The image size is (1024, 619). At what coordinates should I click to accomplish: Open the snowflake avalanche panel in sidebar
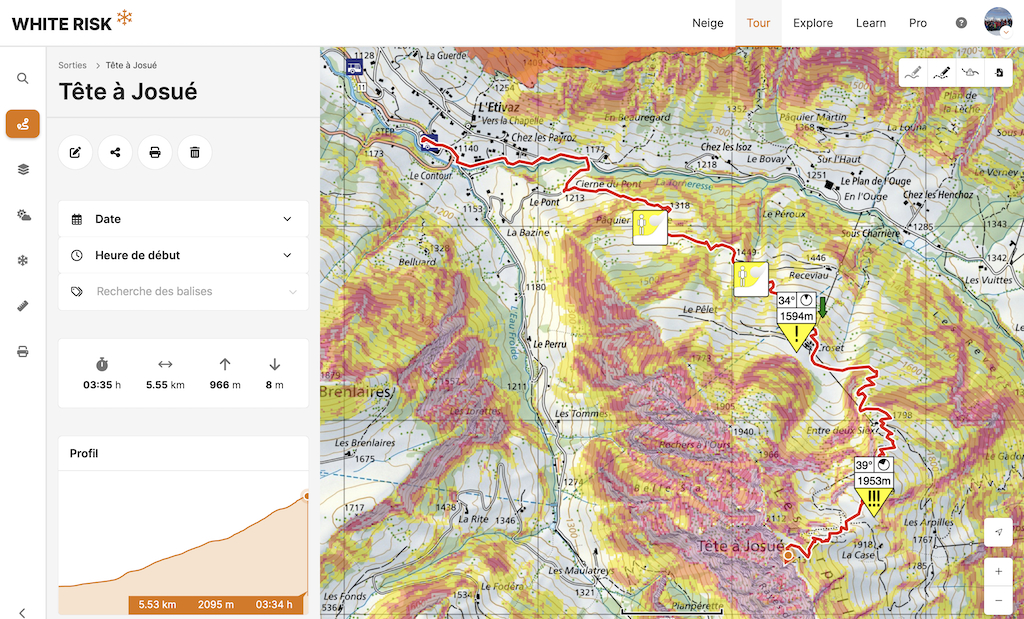(23, 260)
